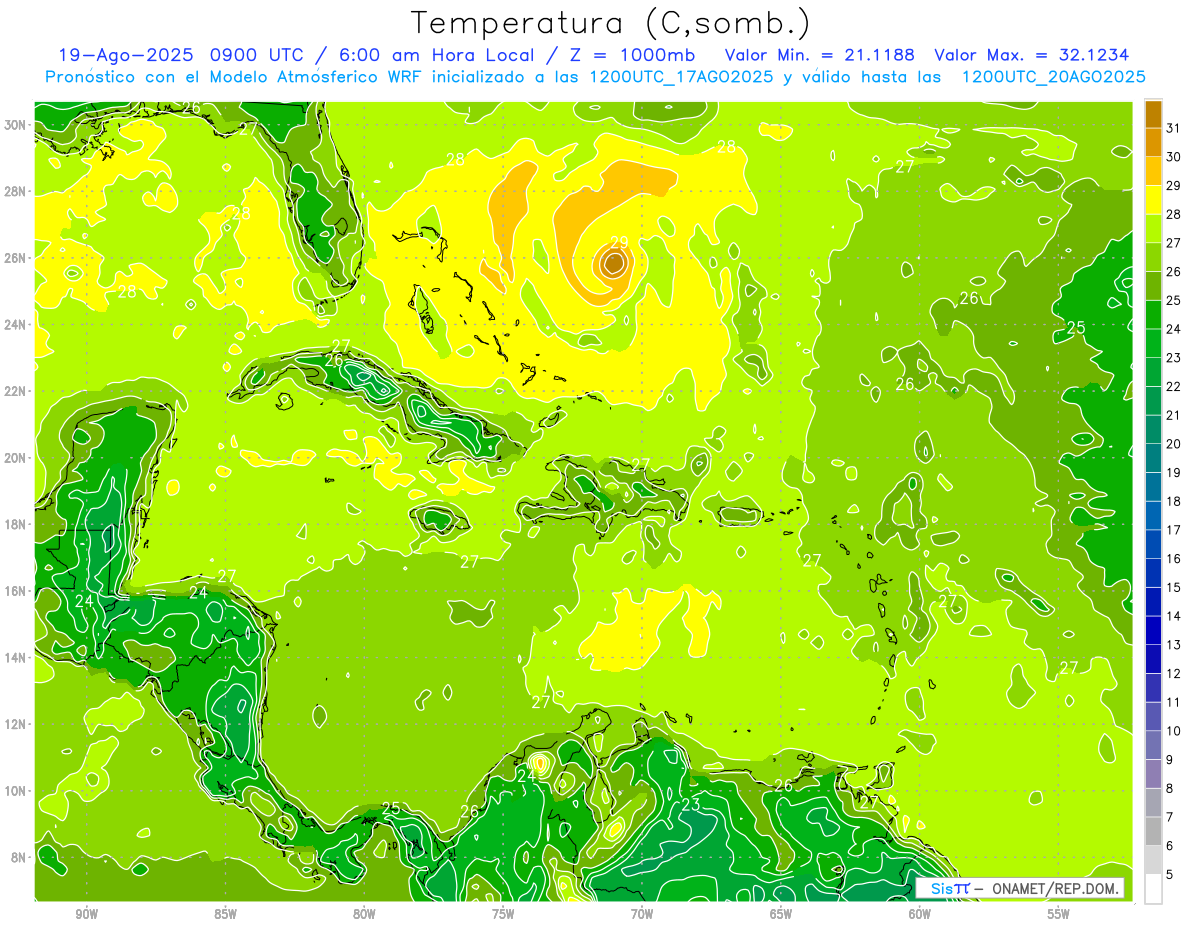Click the "30N" latitude axis label

(x=16, y=125)
